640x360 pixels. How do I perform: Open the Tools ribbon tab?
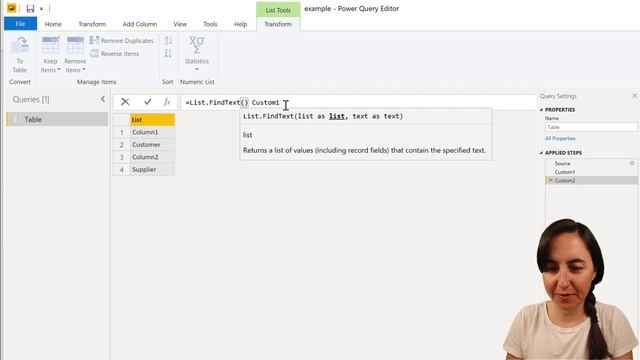click(210, 24)
